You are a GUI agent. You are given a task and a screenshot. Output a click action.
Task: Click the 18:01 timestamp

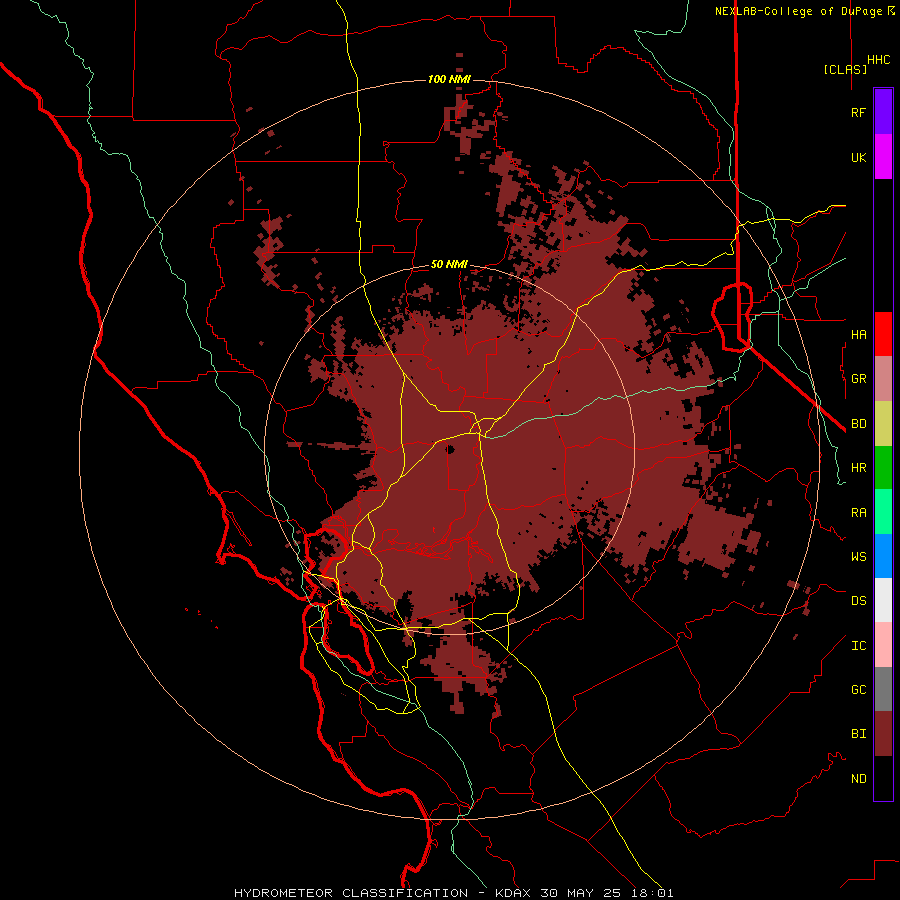click(x=654, y=893)
